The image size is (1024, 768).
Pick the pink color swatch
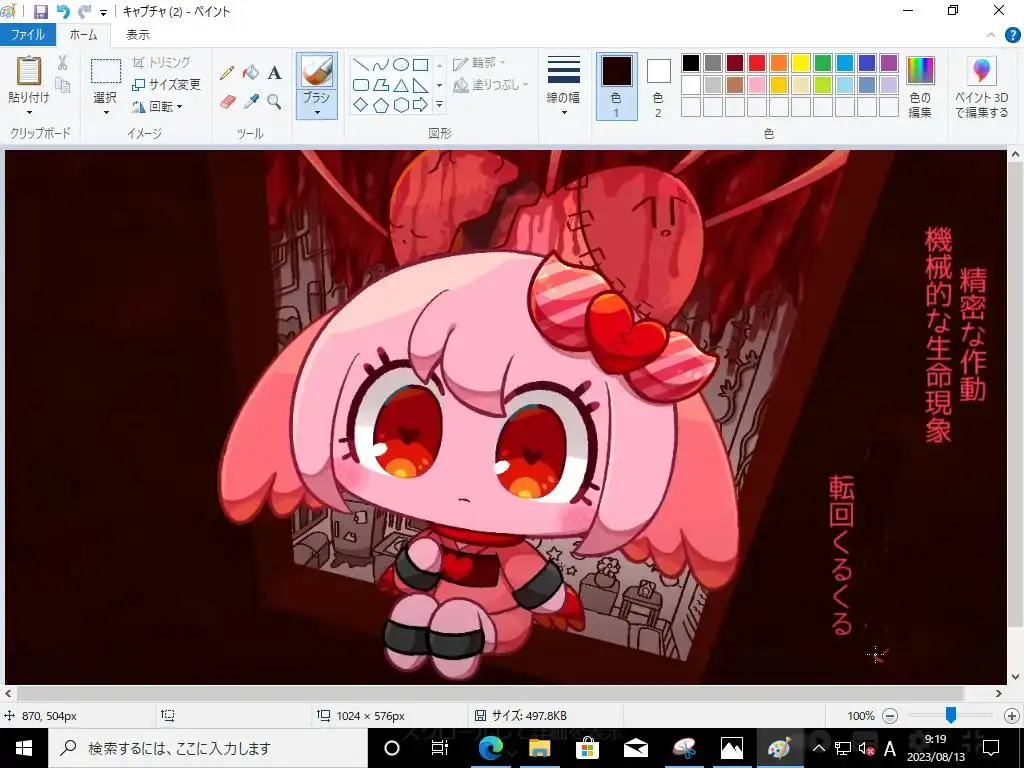pos(757,85)
